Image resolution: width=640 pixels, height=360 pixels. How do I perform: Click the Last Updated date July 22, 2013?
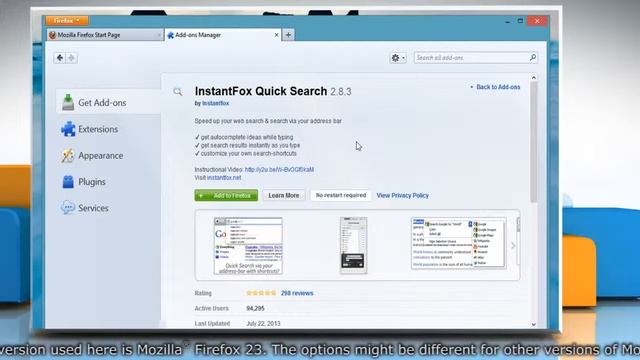click(x=263, y=323)
